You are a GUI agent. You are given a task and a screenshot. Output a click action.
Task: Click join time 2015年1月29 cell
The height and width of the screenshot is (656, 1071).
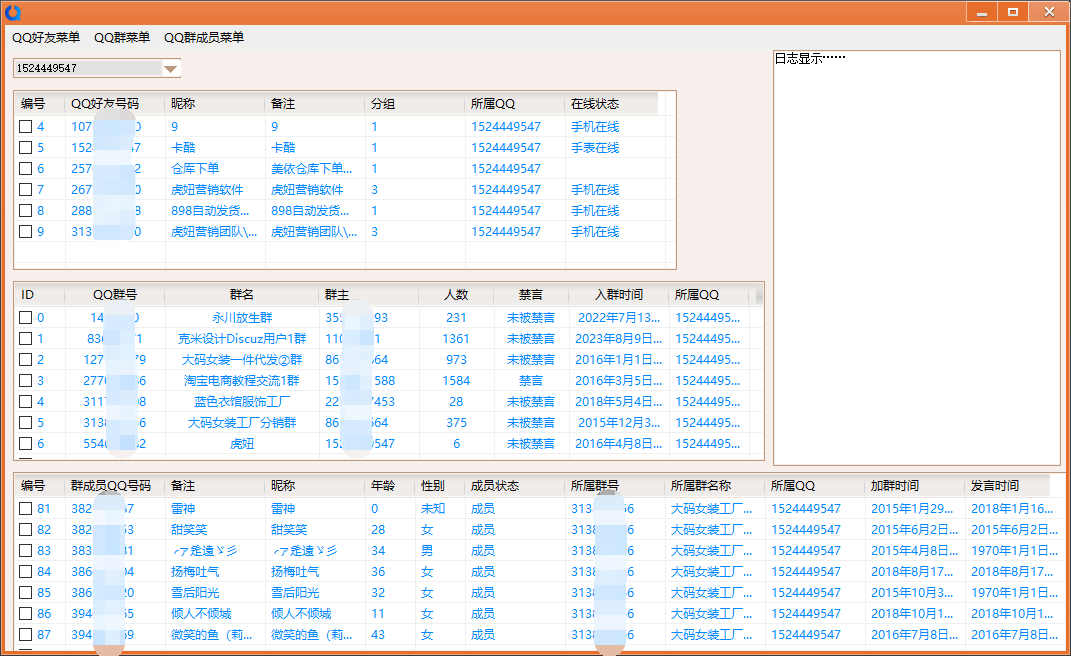(912, 508)
